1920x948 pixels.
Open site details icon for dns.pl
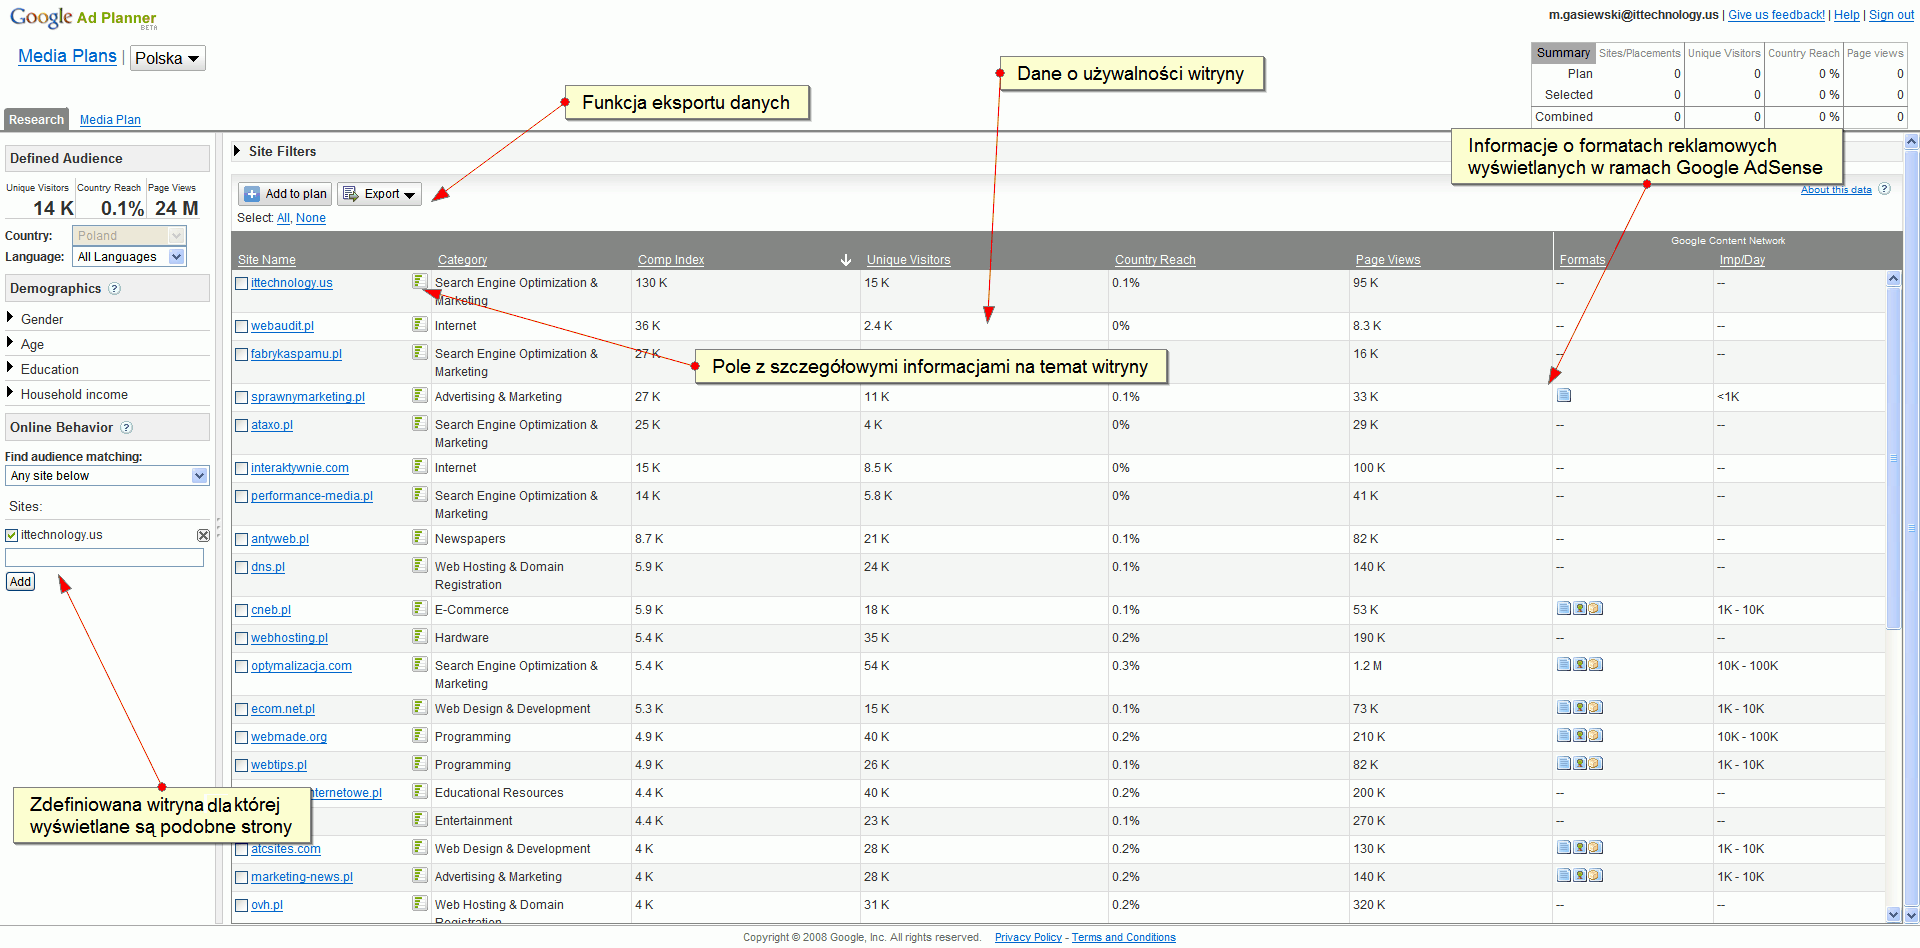point(420,565)
